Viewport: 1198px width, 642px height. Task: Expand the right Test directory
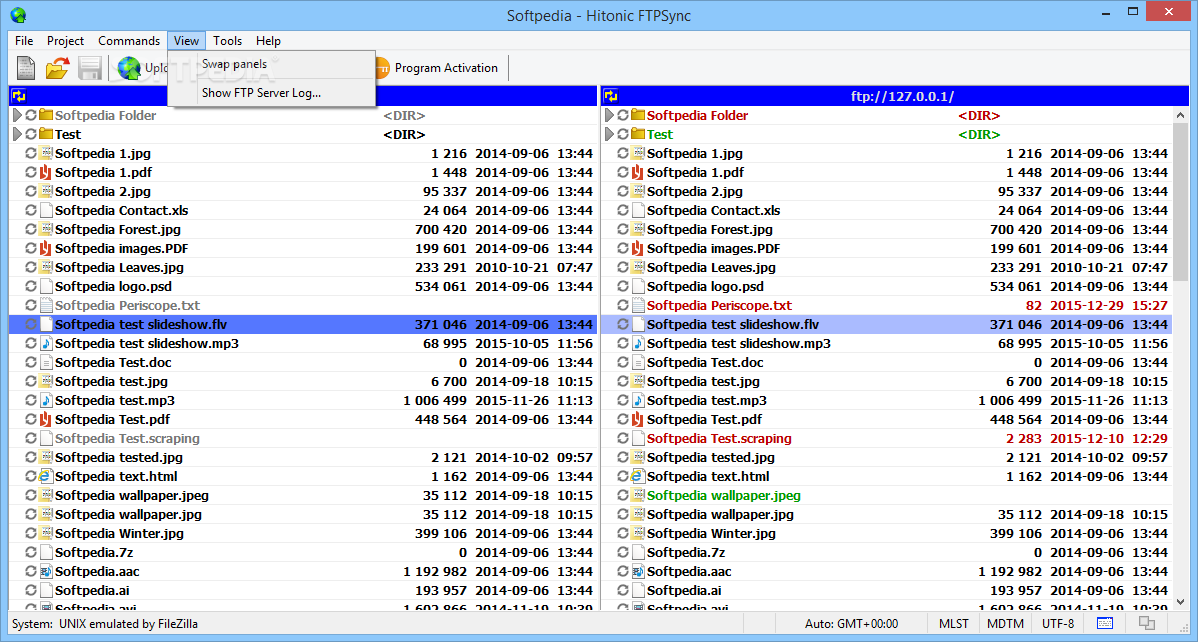(x=609, y=134)
